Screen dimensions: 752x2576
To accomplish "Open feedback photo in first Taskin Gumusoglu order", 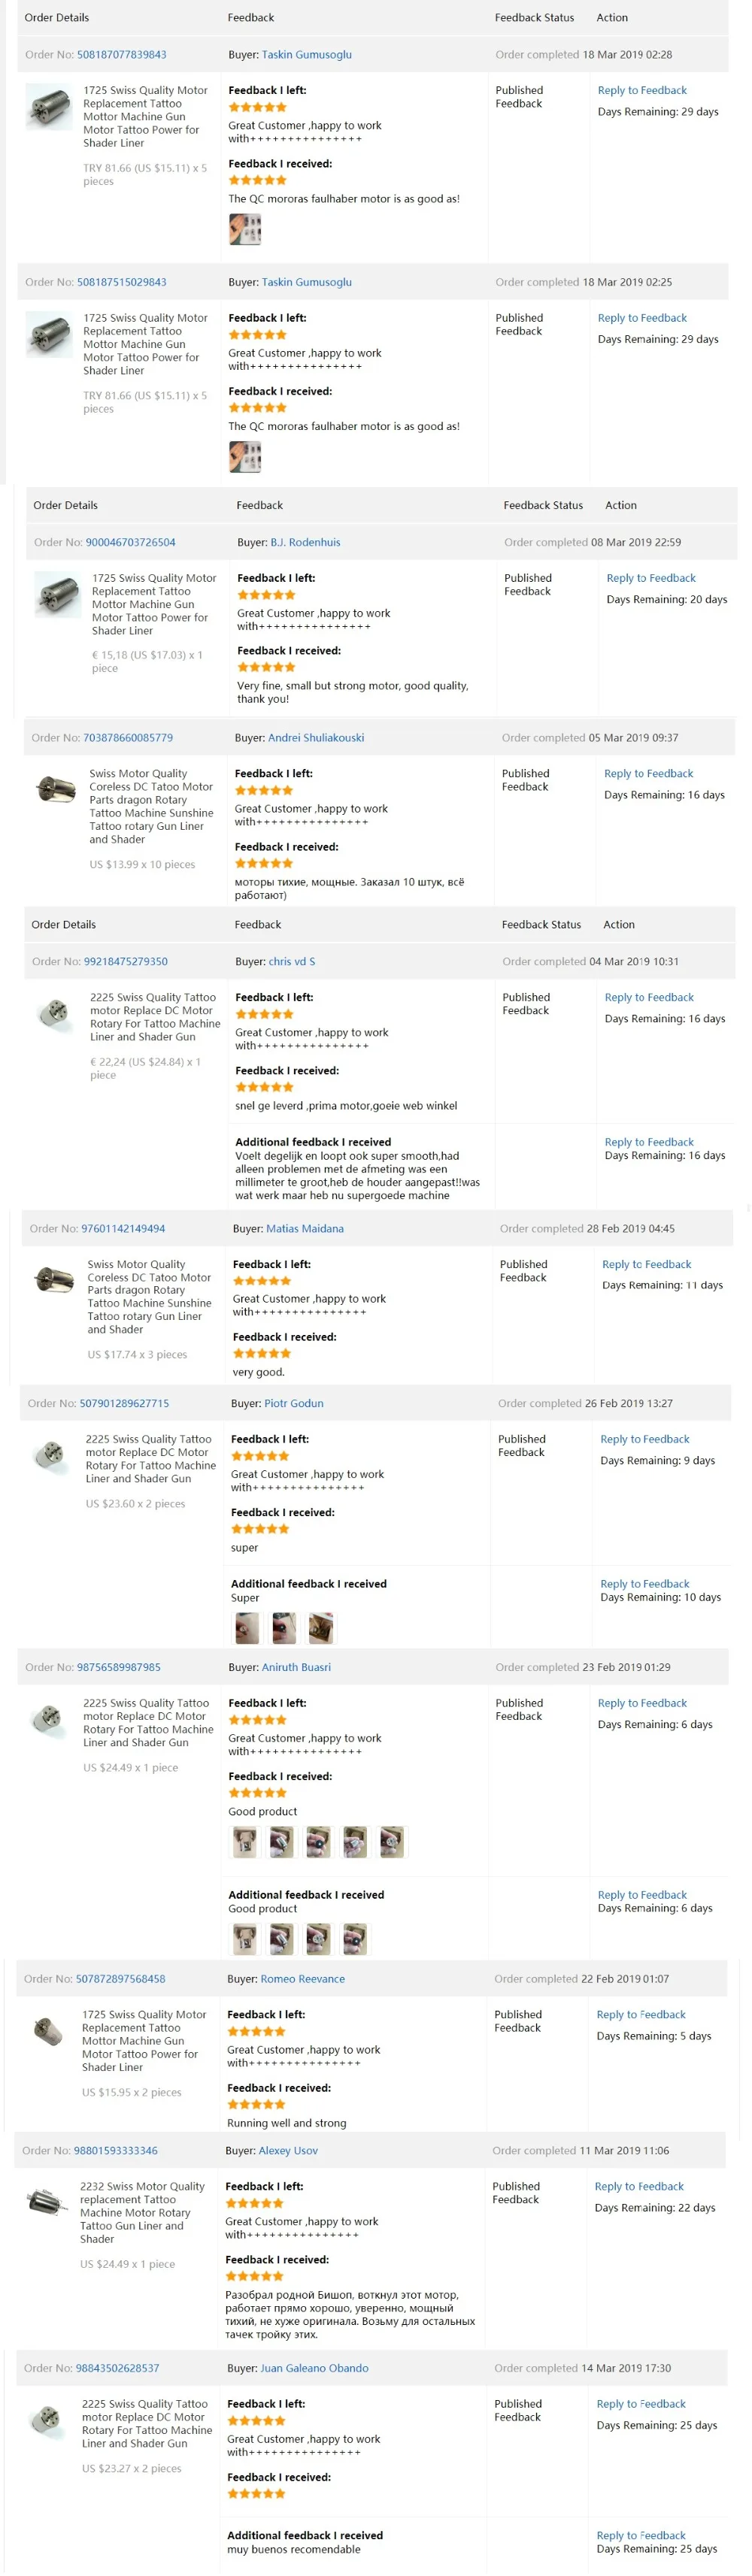I will click(245, 230).
